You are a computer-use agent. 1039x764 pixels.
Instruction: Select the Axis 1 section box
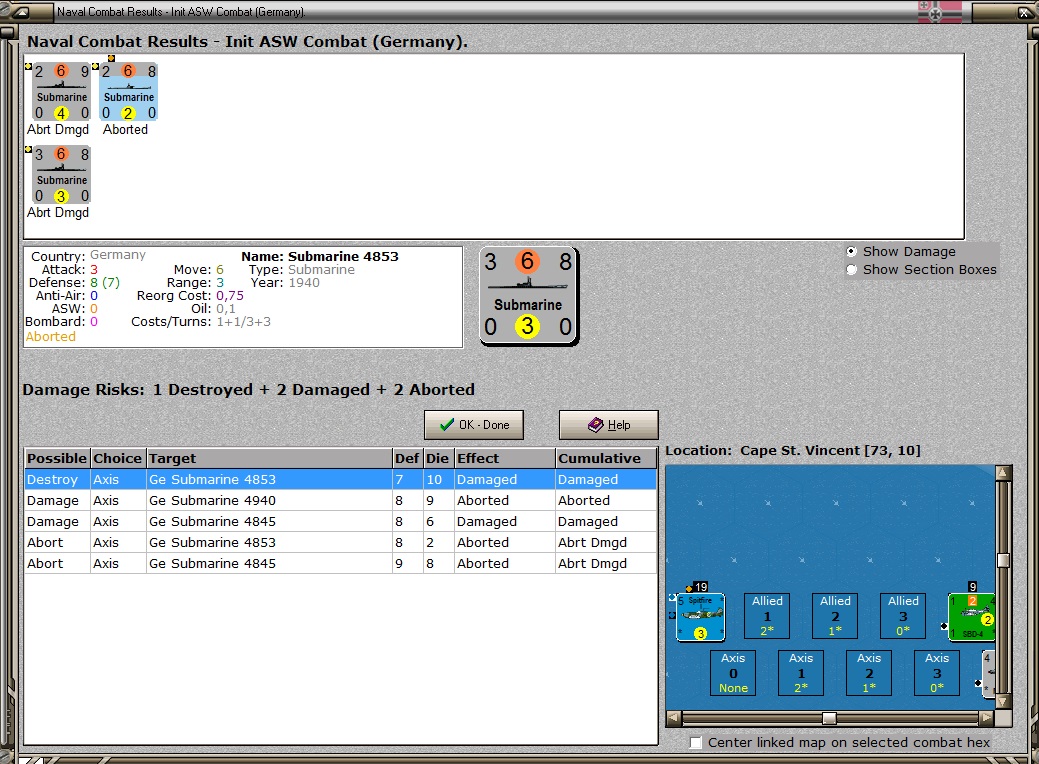tap(800, 673)
